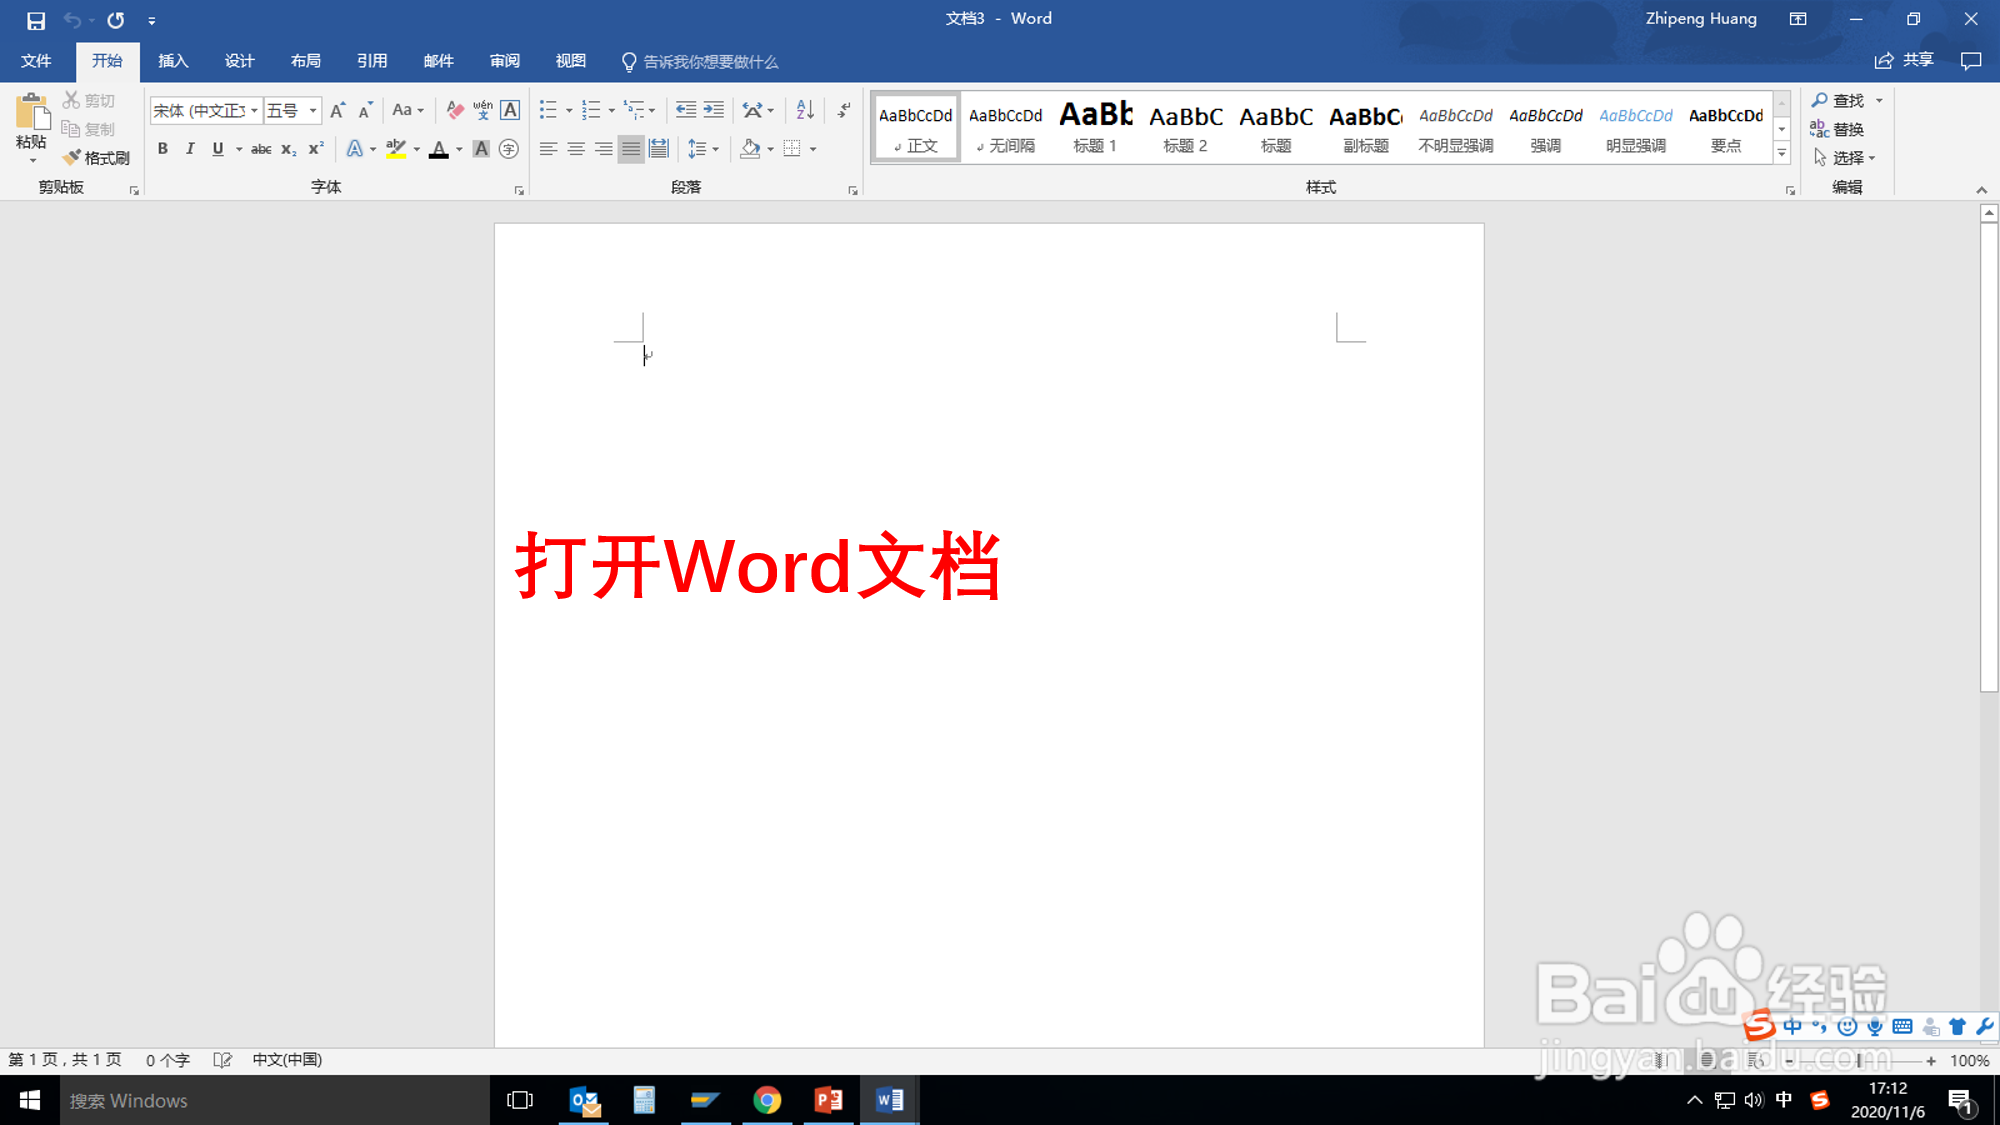Open the 布局 ribbon tab
Viewport: 2000px width, 1125px height.
tap(306, 61)
